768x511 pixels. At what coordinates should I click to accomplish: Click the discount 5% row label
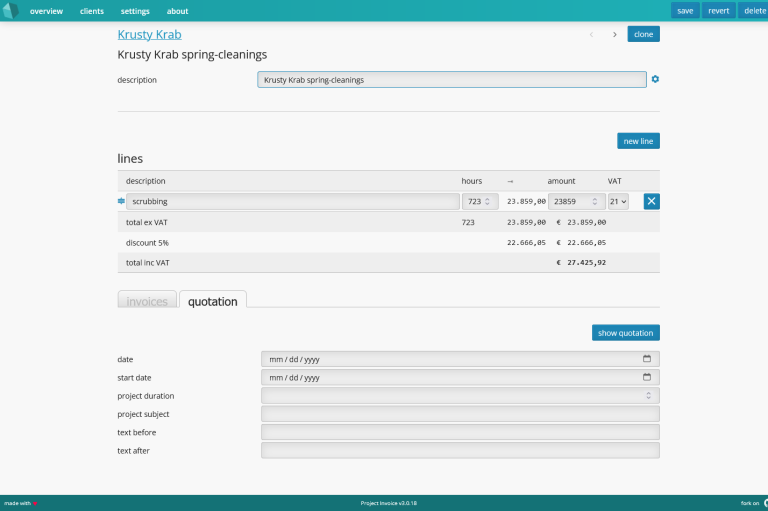[x=147, y=243]
